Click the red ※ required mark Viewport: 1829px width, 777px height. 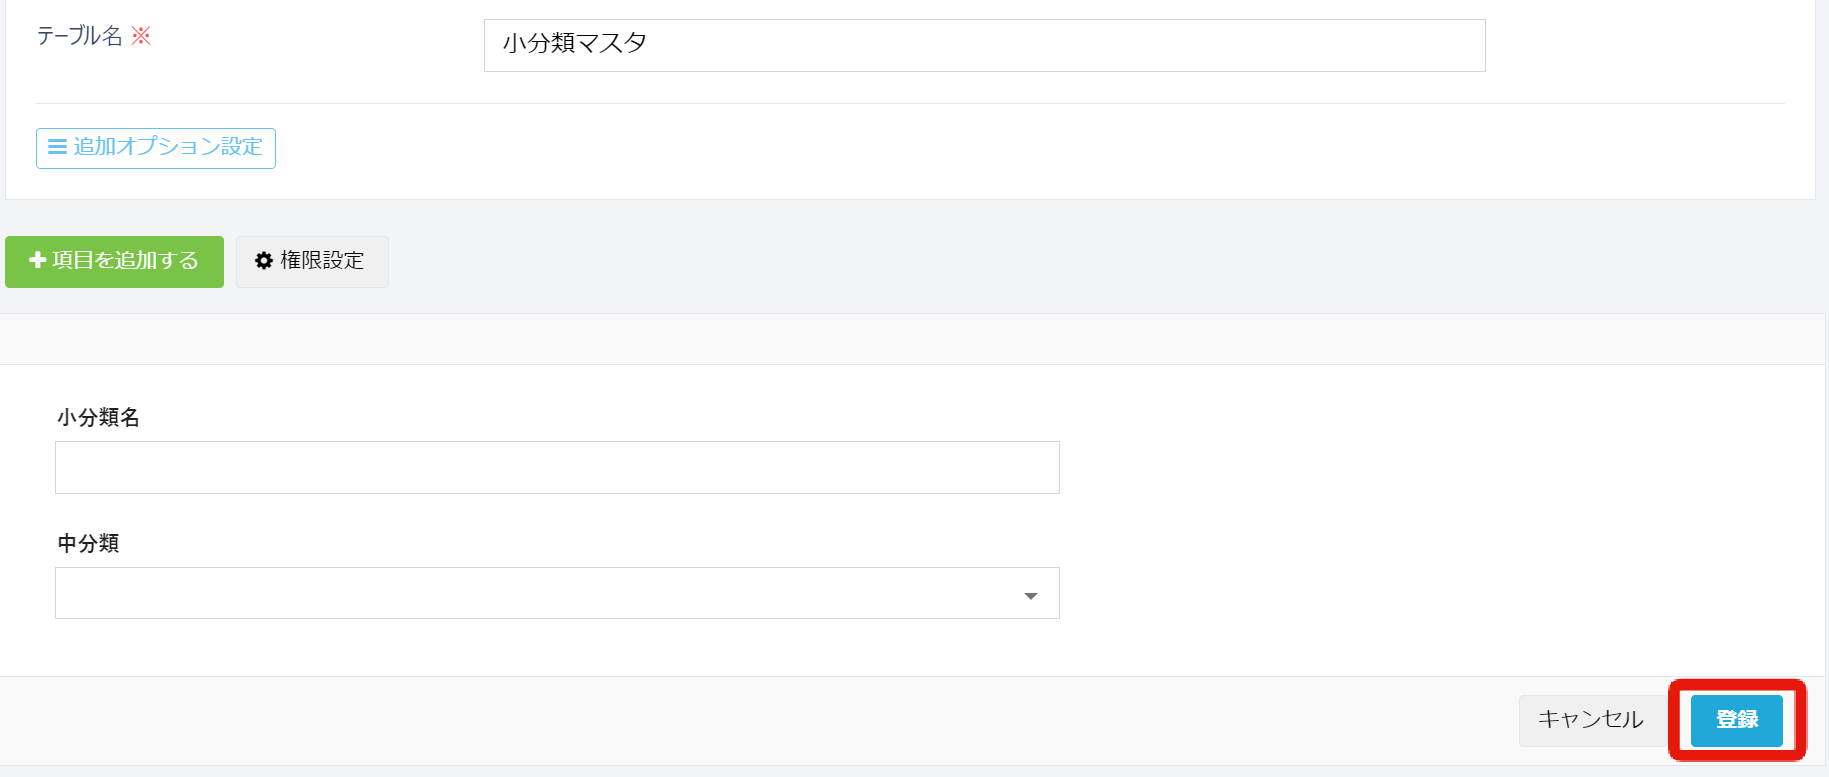[x=141, y=36]
